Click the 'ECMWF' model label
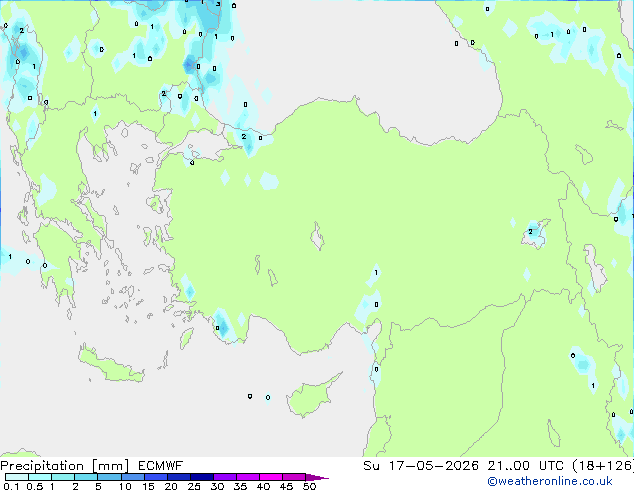 pyautogui.click(x=161, y=466)
